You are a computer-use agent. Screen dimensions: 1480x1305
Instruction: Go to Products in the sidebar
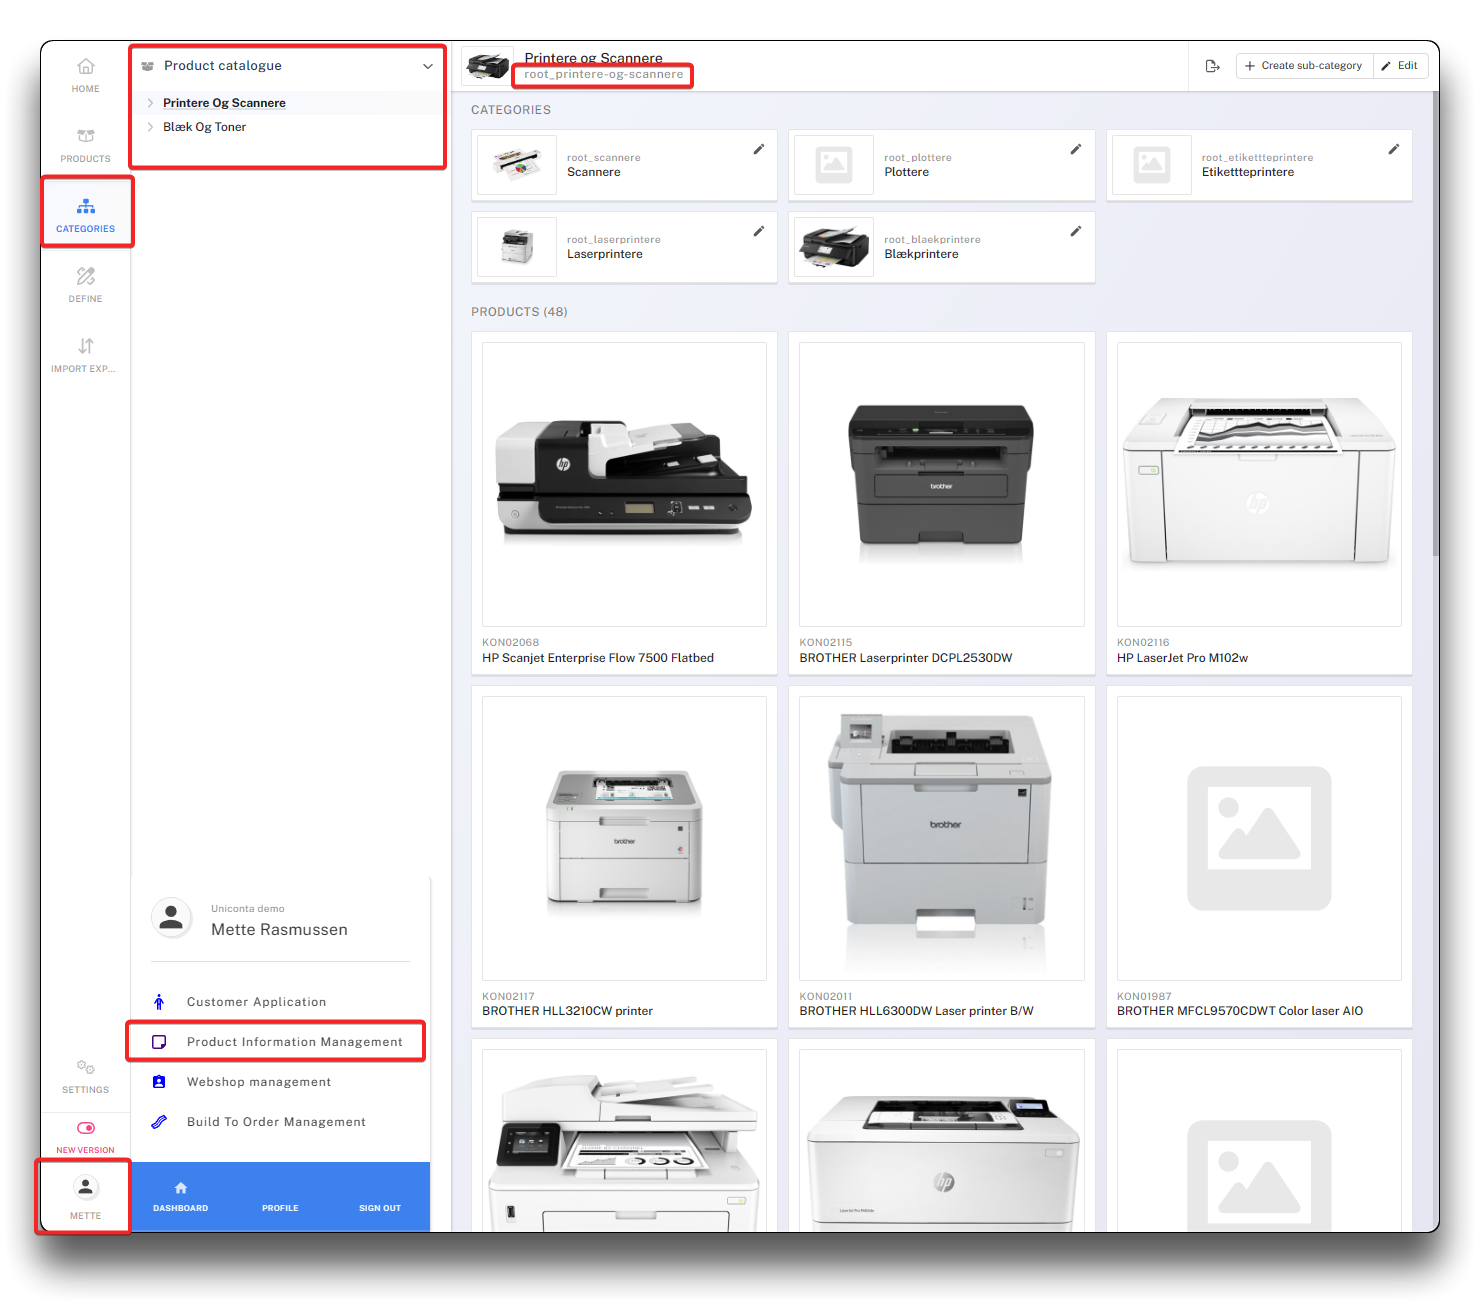click(86, 145)
